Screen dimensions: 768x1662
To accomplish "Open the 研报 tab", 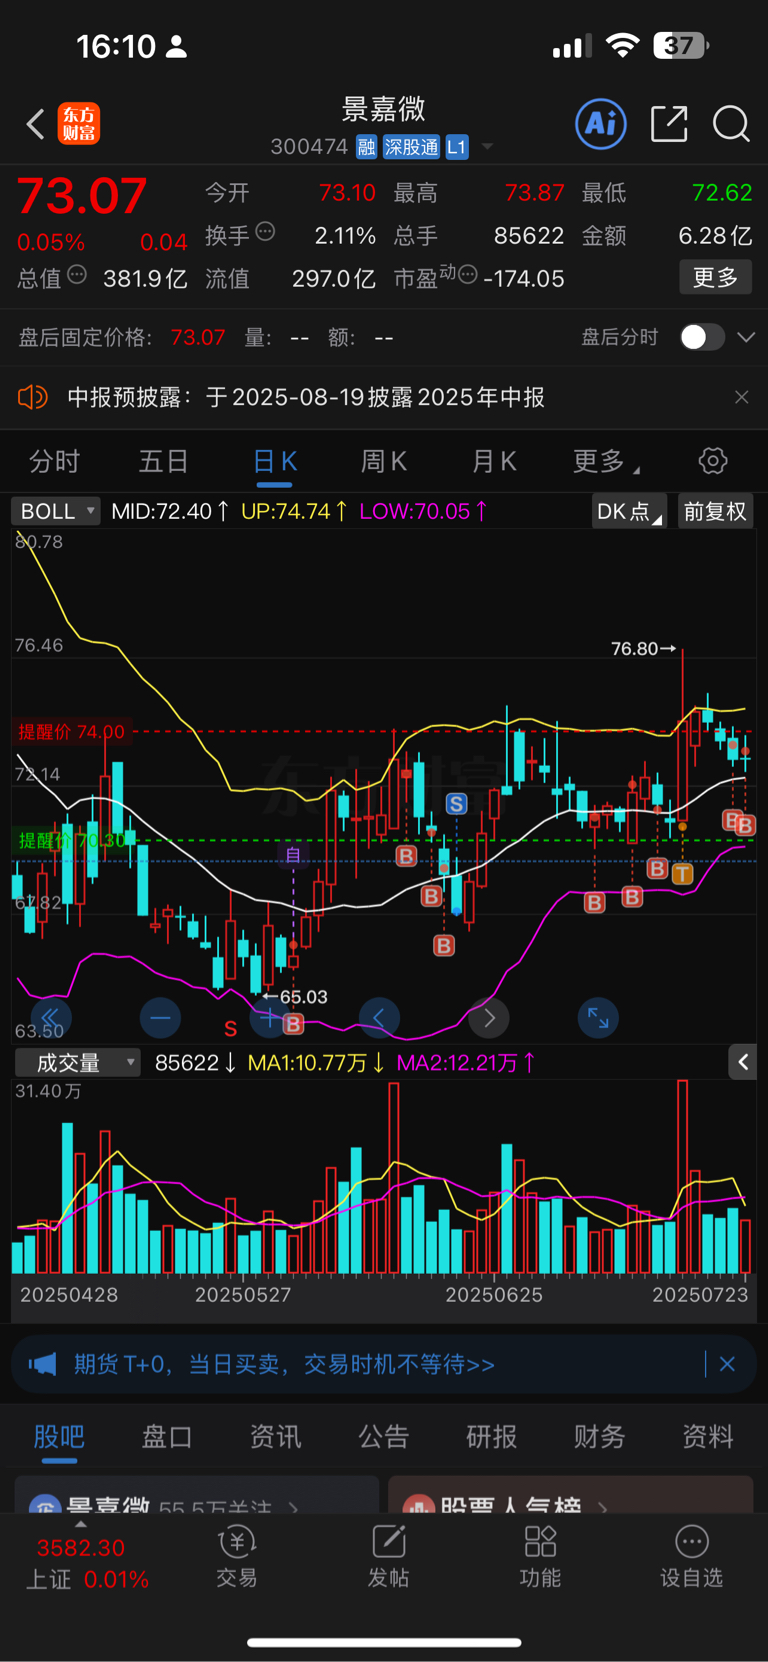I will click(492, 1436).
